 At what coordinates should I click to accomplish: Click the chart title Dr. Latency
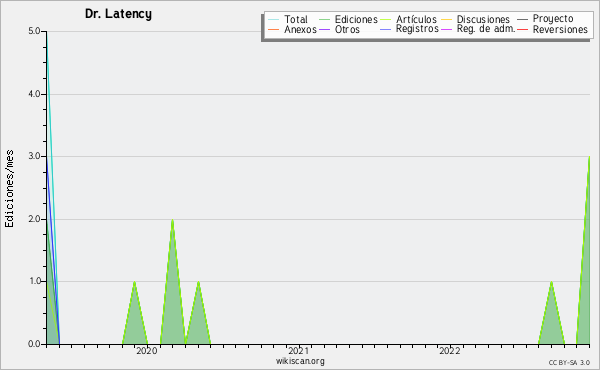[118, 14]
